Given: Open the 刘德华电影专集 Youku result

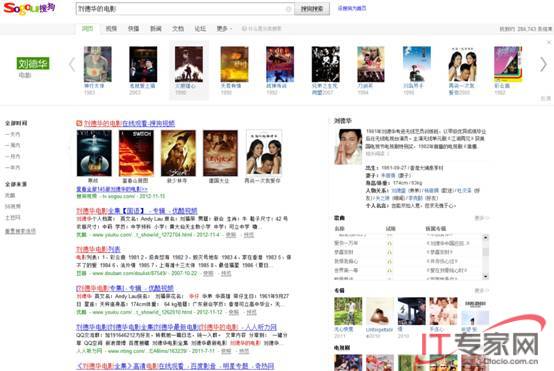Looking at the screenshot, I should tap(125, 288).
